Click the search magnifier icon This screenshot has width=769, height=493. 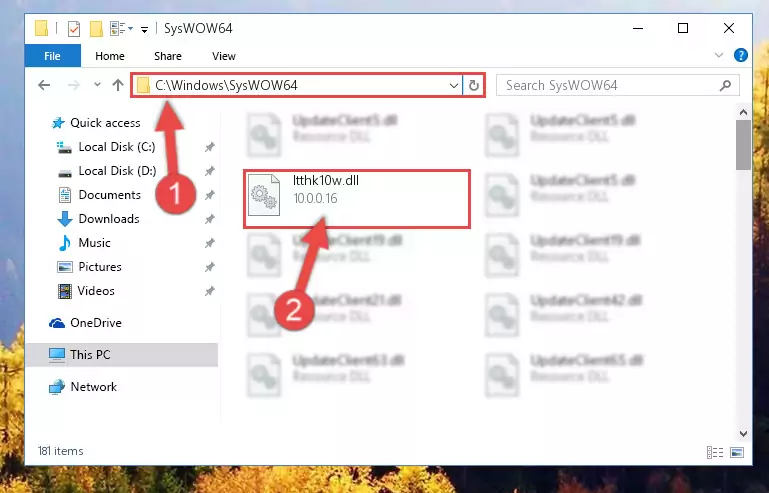click(725, 85)
